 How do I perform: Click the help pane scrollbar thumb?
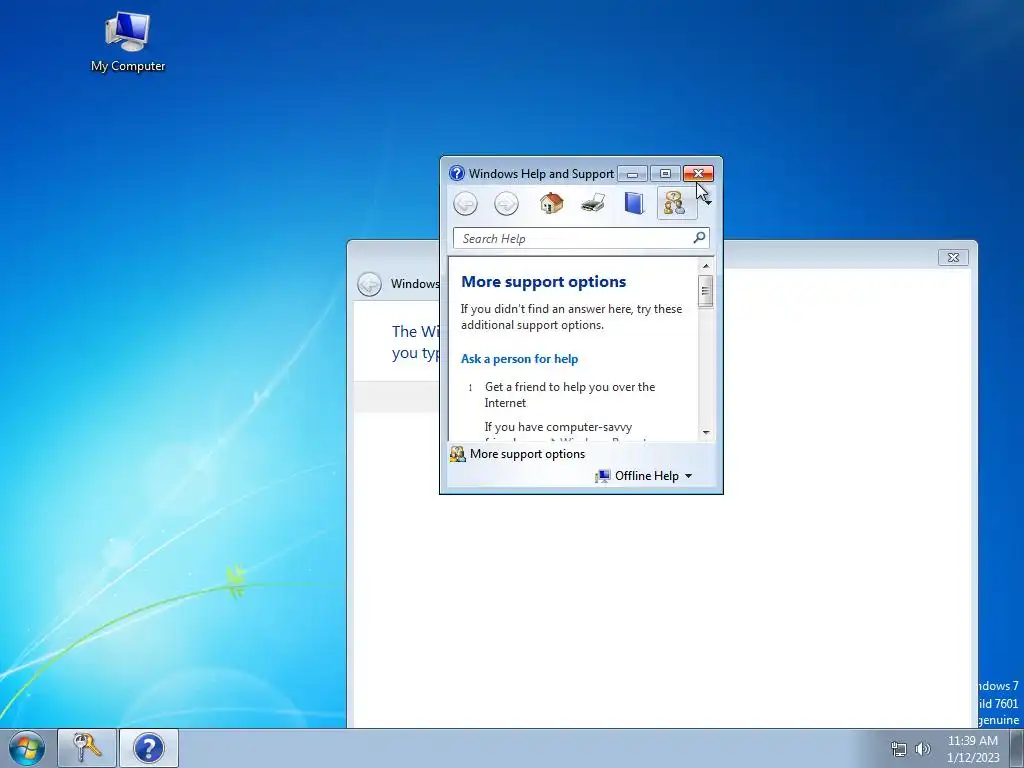point(705,291)
